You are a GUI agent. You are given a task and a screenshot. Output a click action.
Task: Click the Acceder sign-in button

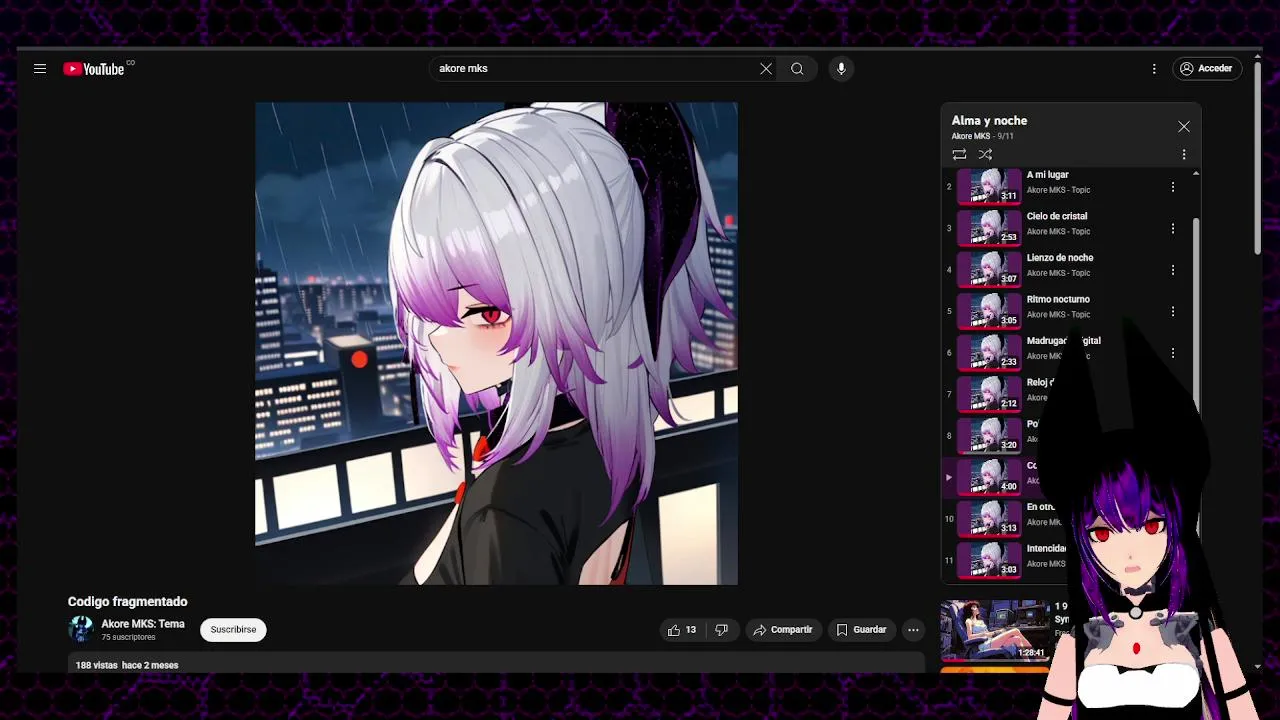click(x=1207, y=69)
